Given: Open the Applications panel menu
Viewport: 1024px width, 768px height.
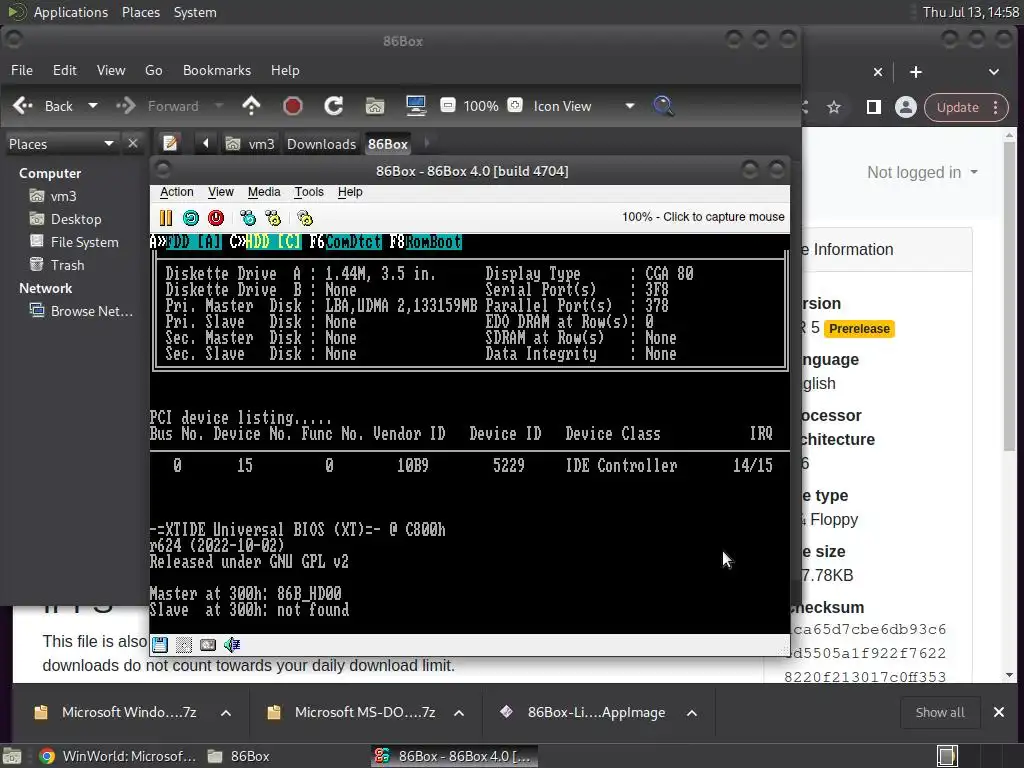Looking at the screenshot, I should 71,12.
